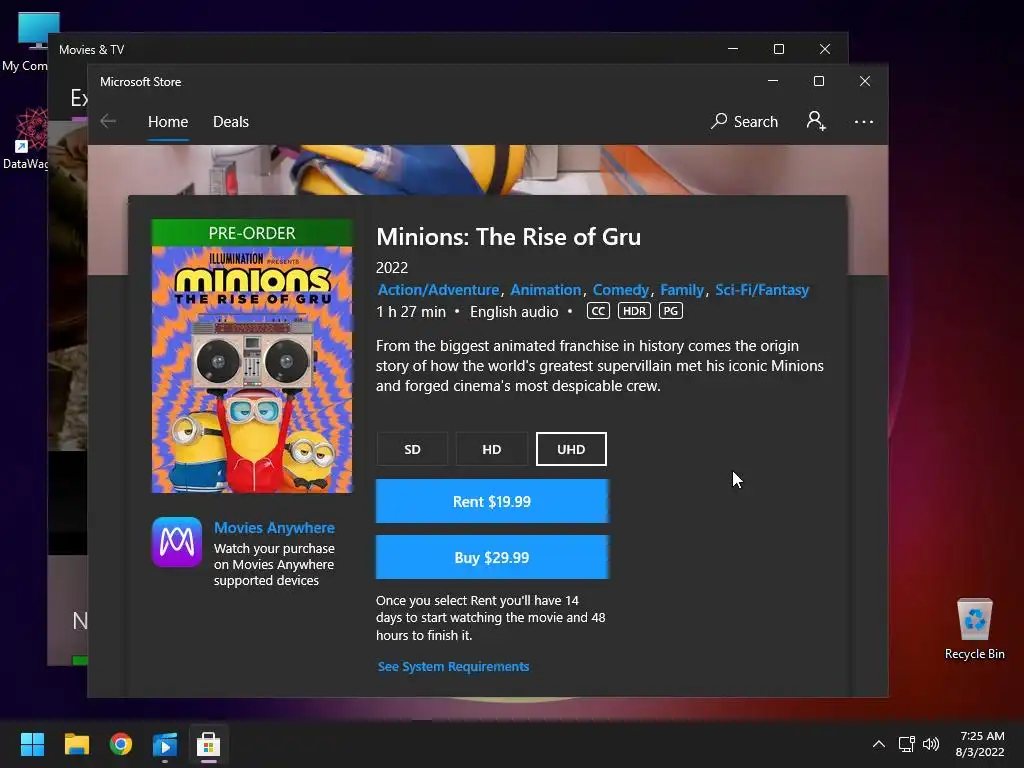Image resolution: width=1024 pixels, height=768 pixels.
Task: Click the movie title Minions: The Rise of Gru
Action: click(x=508, y=236)
